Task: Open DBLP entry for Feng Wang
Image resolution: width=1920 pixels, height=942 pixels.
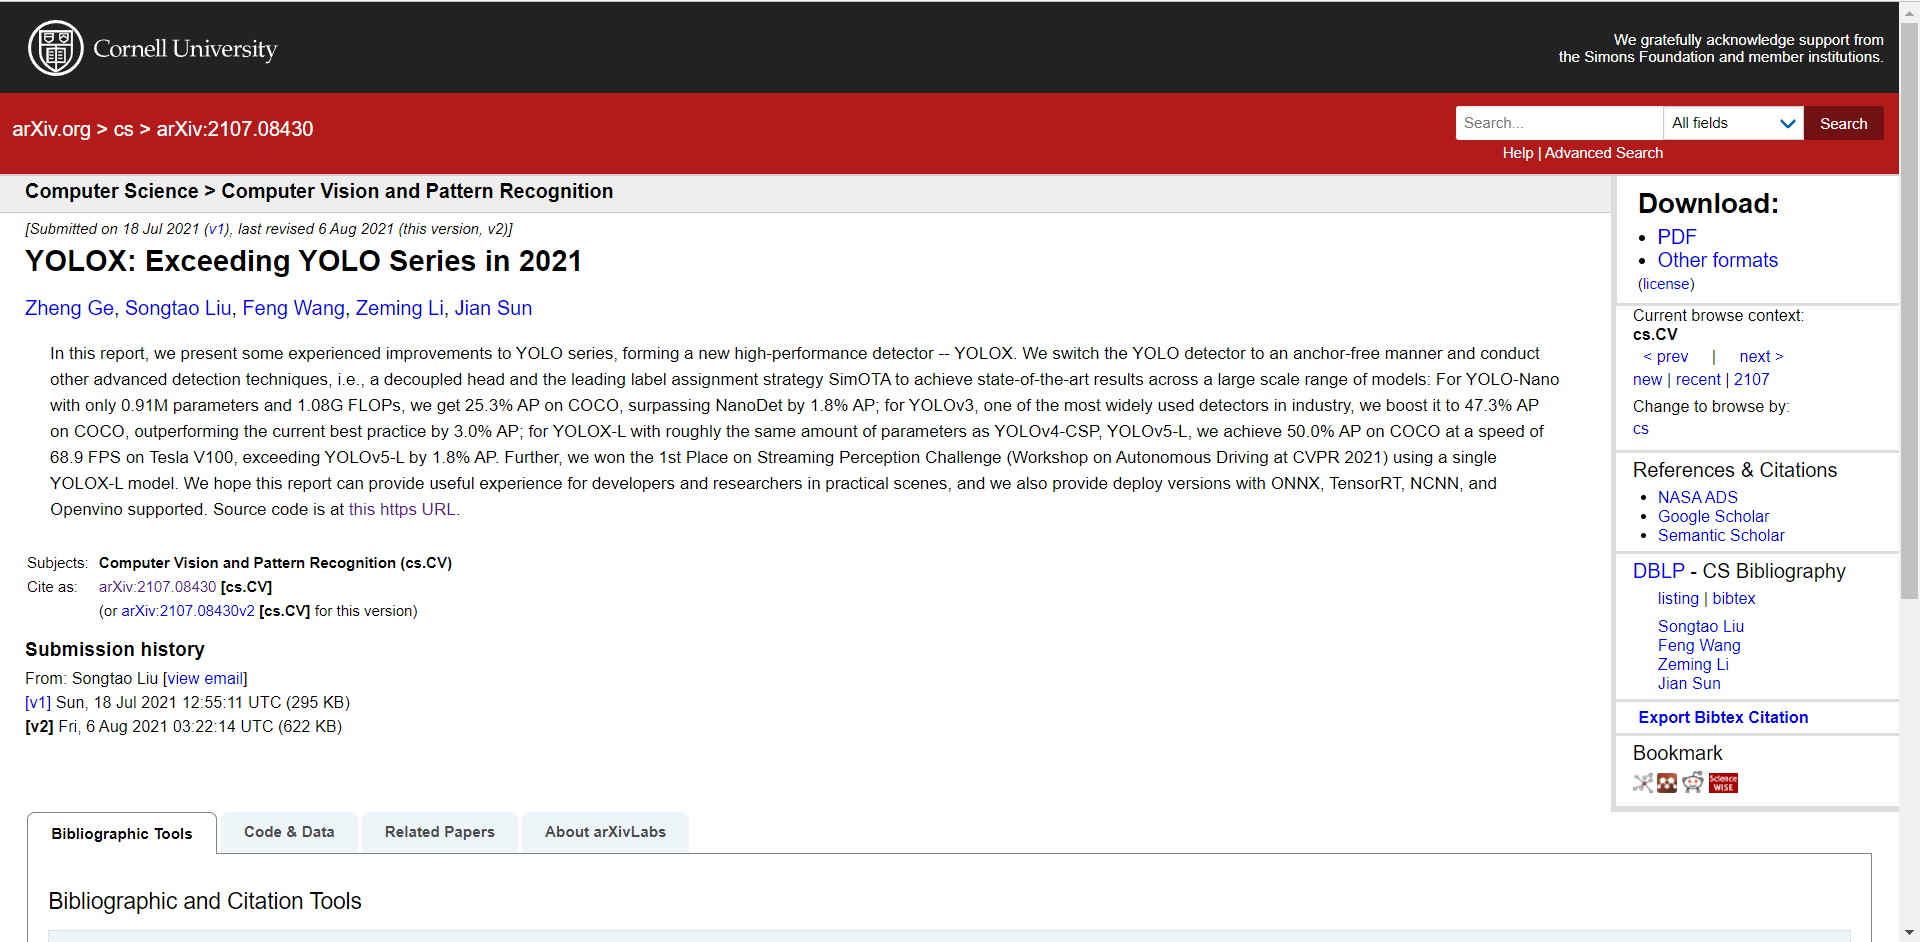Action: tap(1699, 645)
